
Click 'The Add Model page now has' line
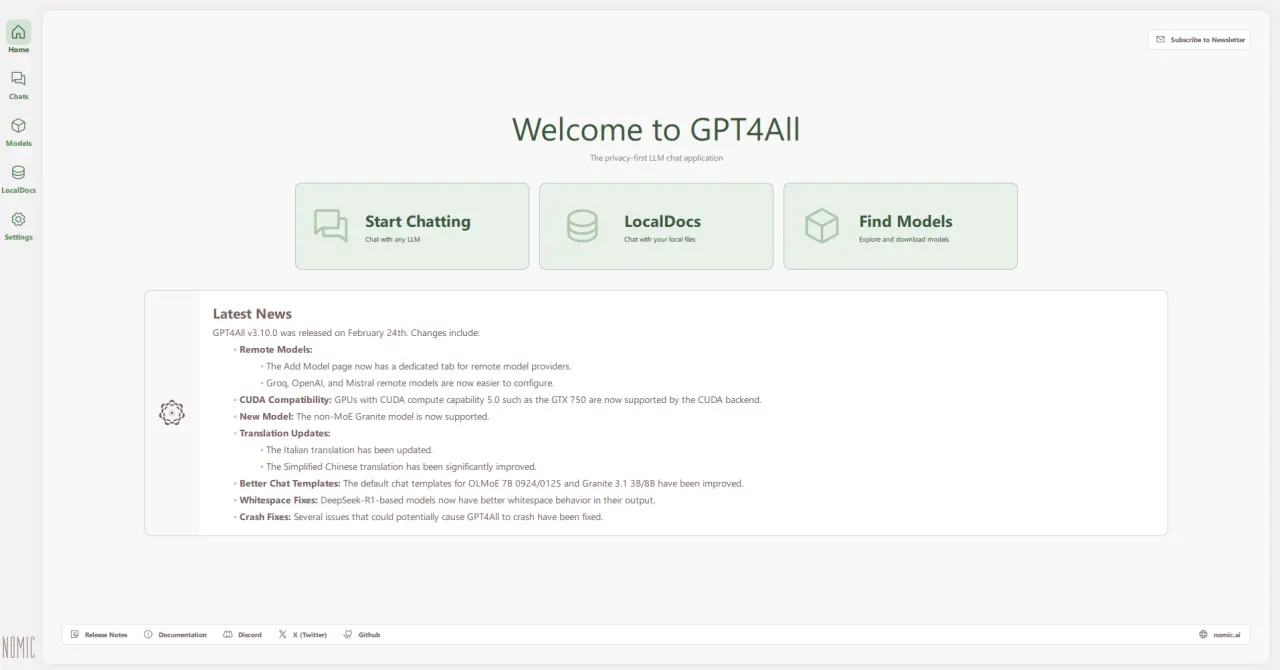tap(418, 367)
